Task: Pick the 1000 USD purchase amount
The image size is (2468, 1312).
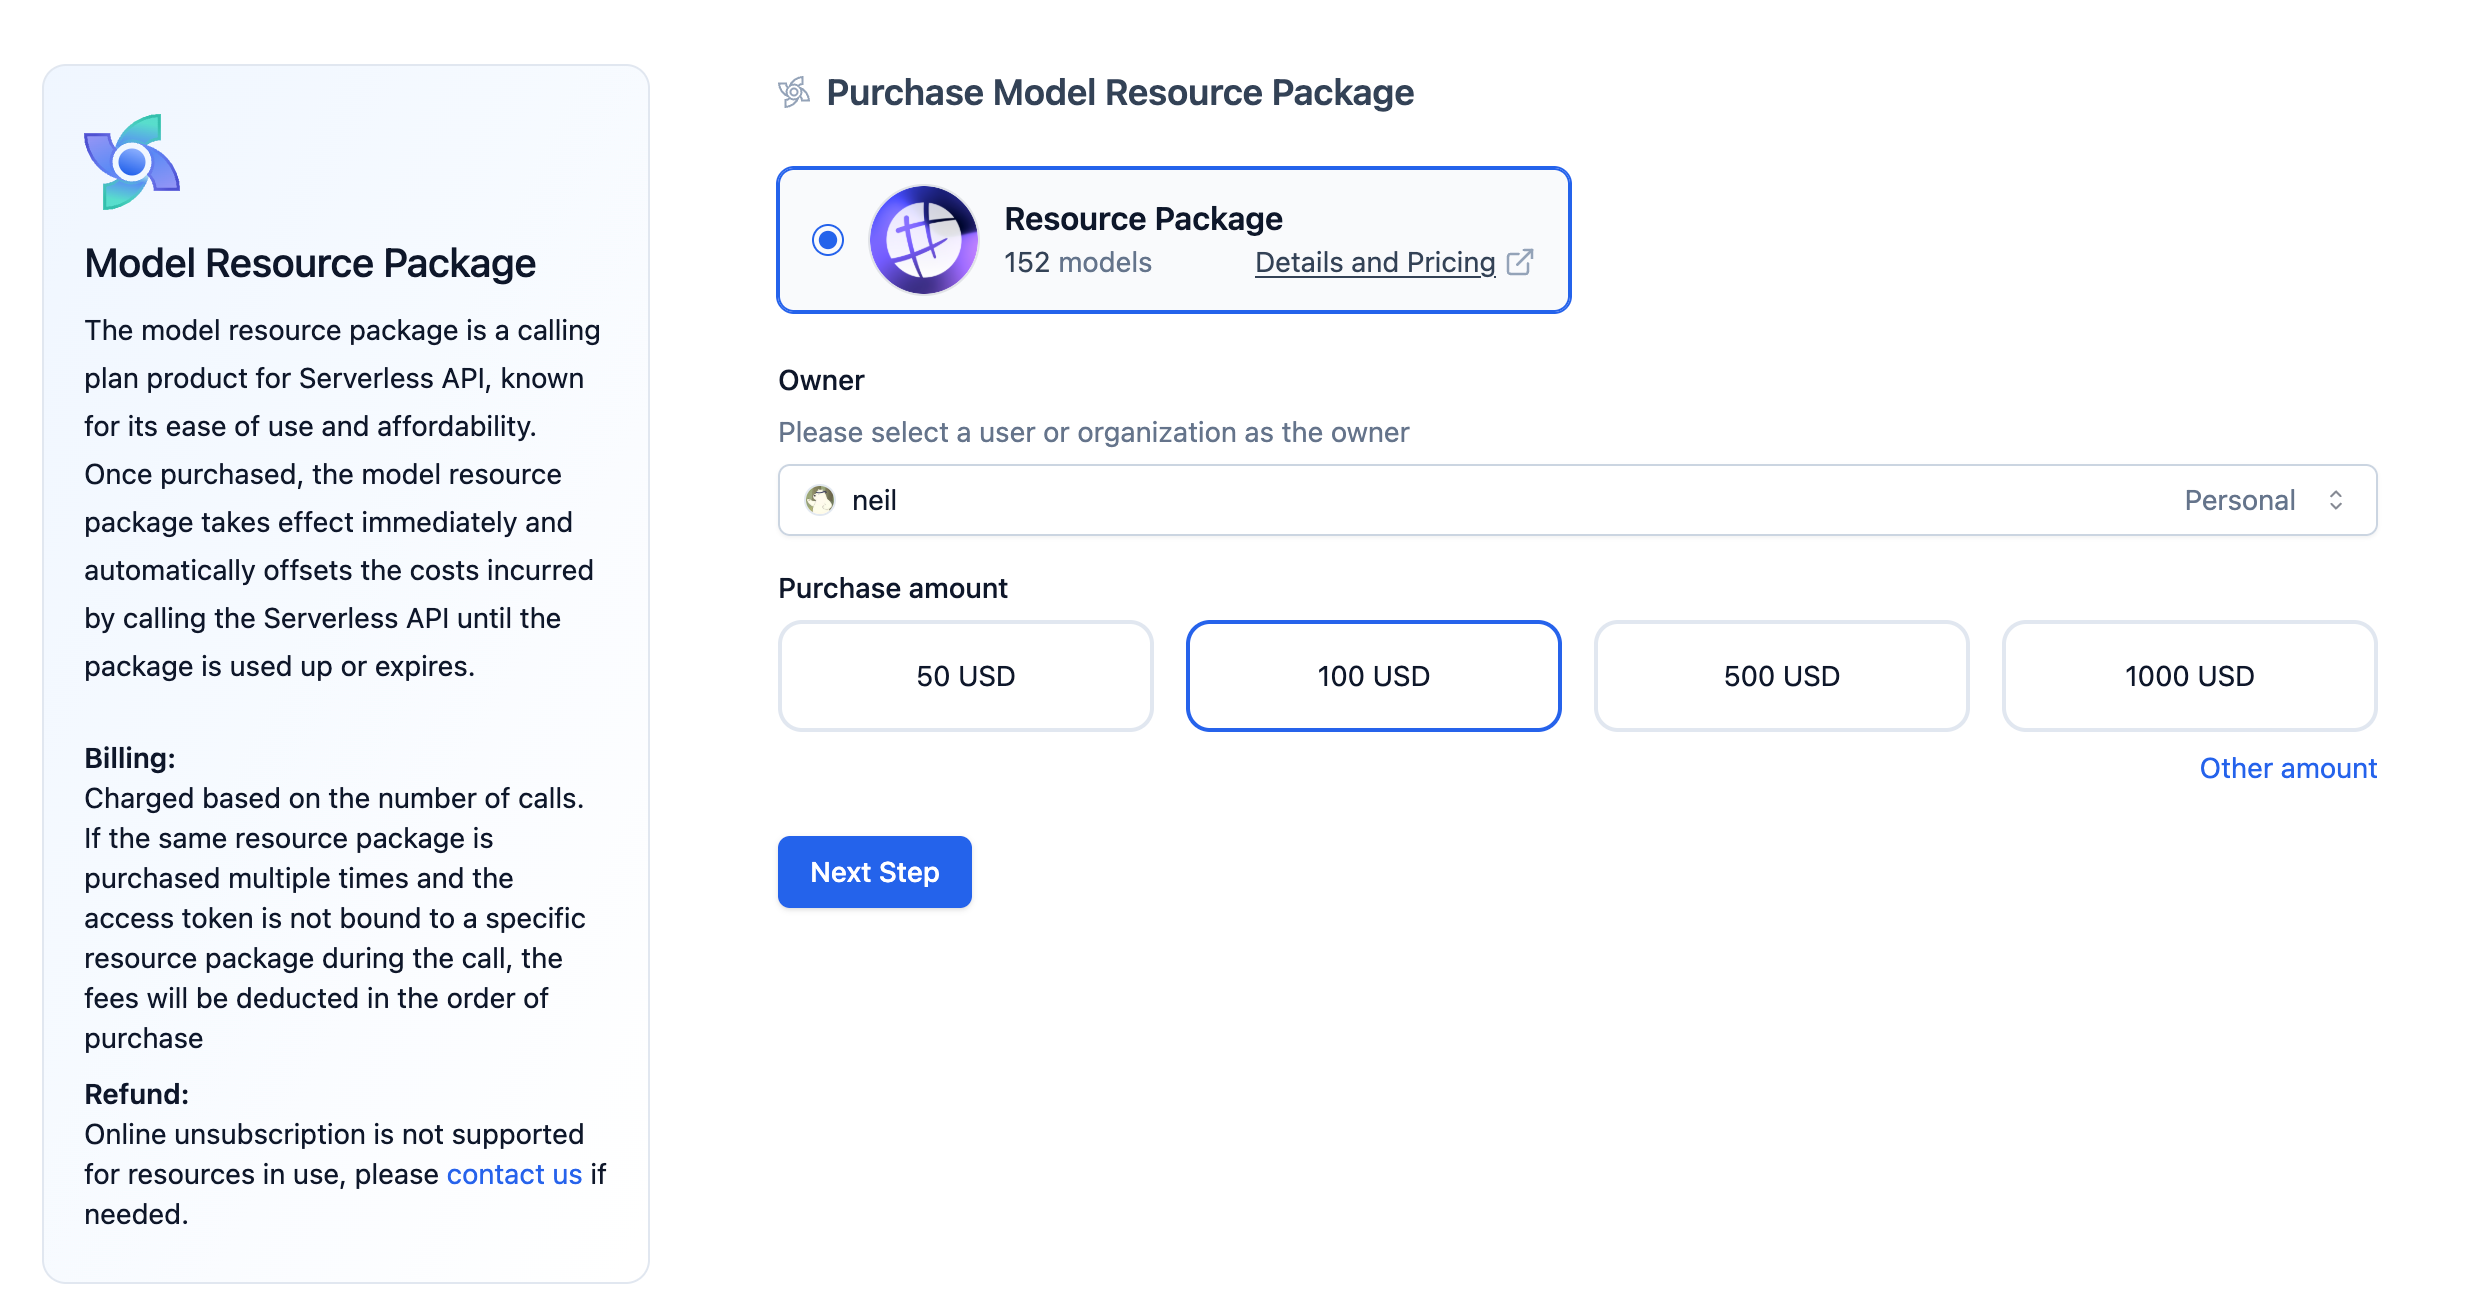Action: [2189, 675]
